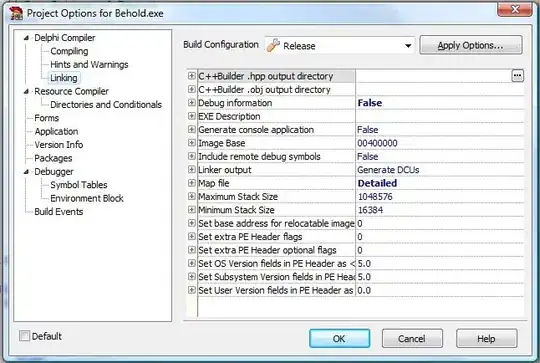This screenshot has height=363, width=540.
Task: Confirm settings with the OK button
Action: (340, 339)
